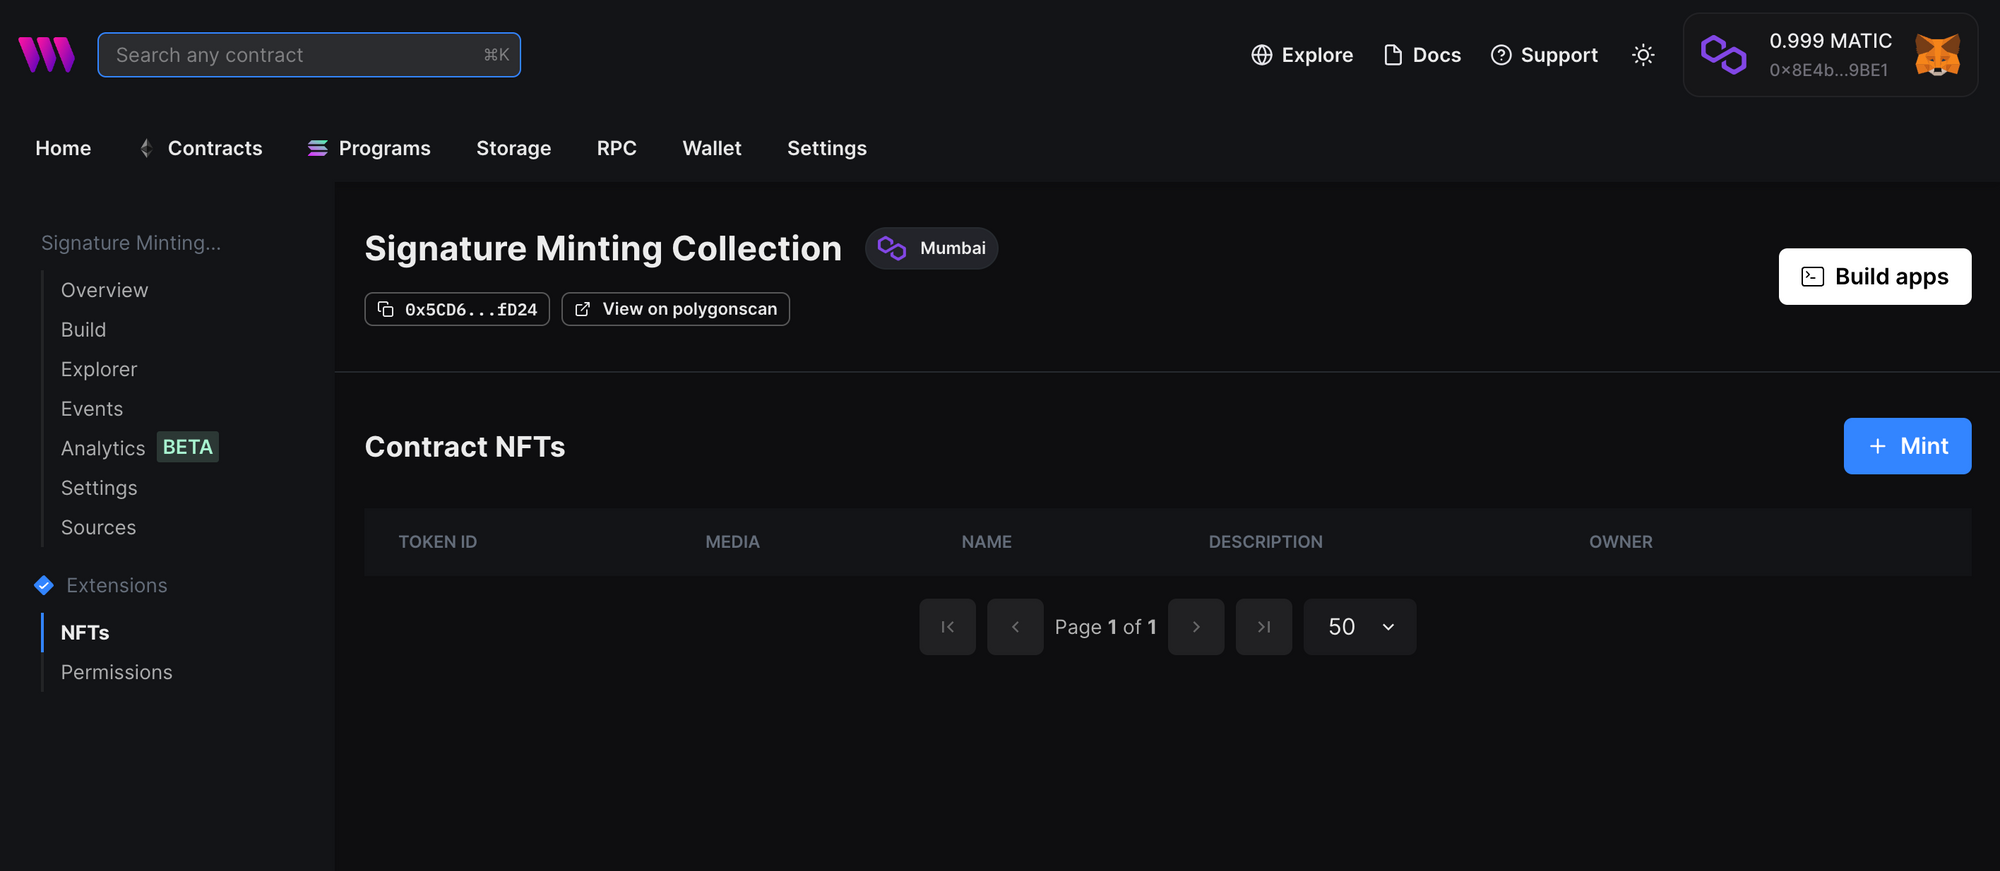Screen dimensions: 2000x871
Task: Toggle light theme with sun icon
Action: 1643,55
